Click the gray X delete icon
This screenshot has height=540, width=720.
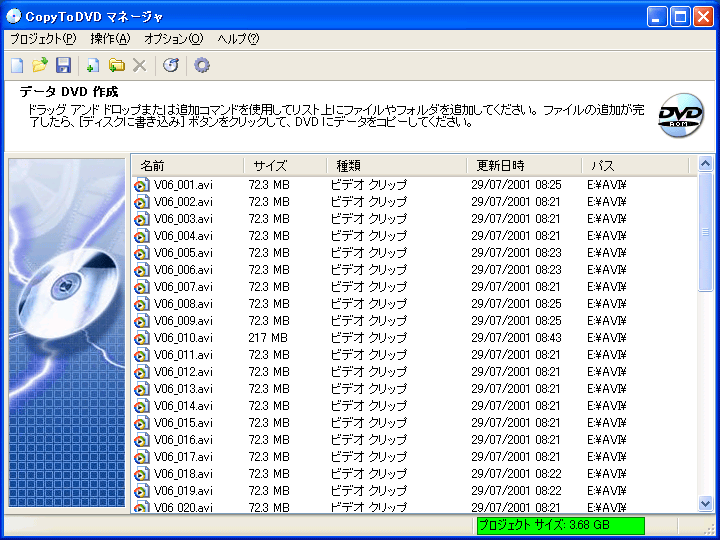(140, 65)
